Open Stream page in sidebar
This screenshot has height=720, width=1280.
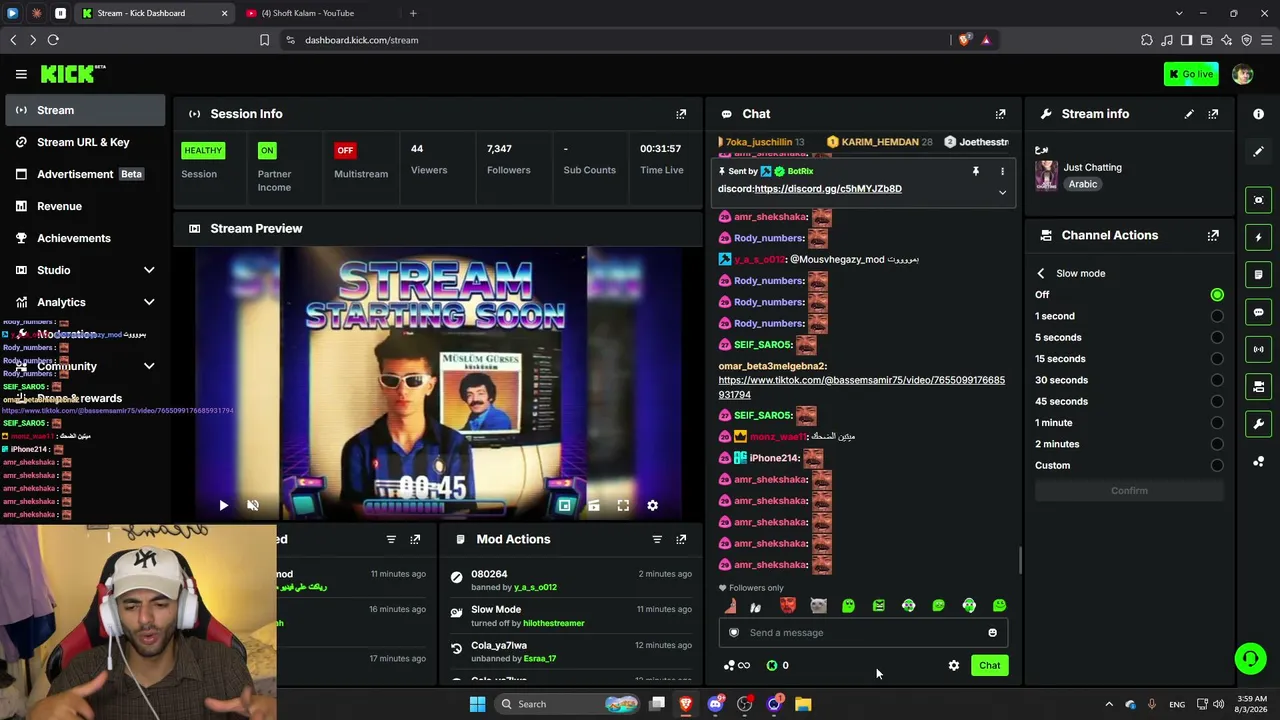[x=85, y=110]
